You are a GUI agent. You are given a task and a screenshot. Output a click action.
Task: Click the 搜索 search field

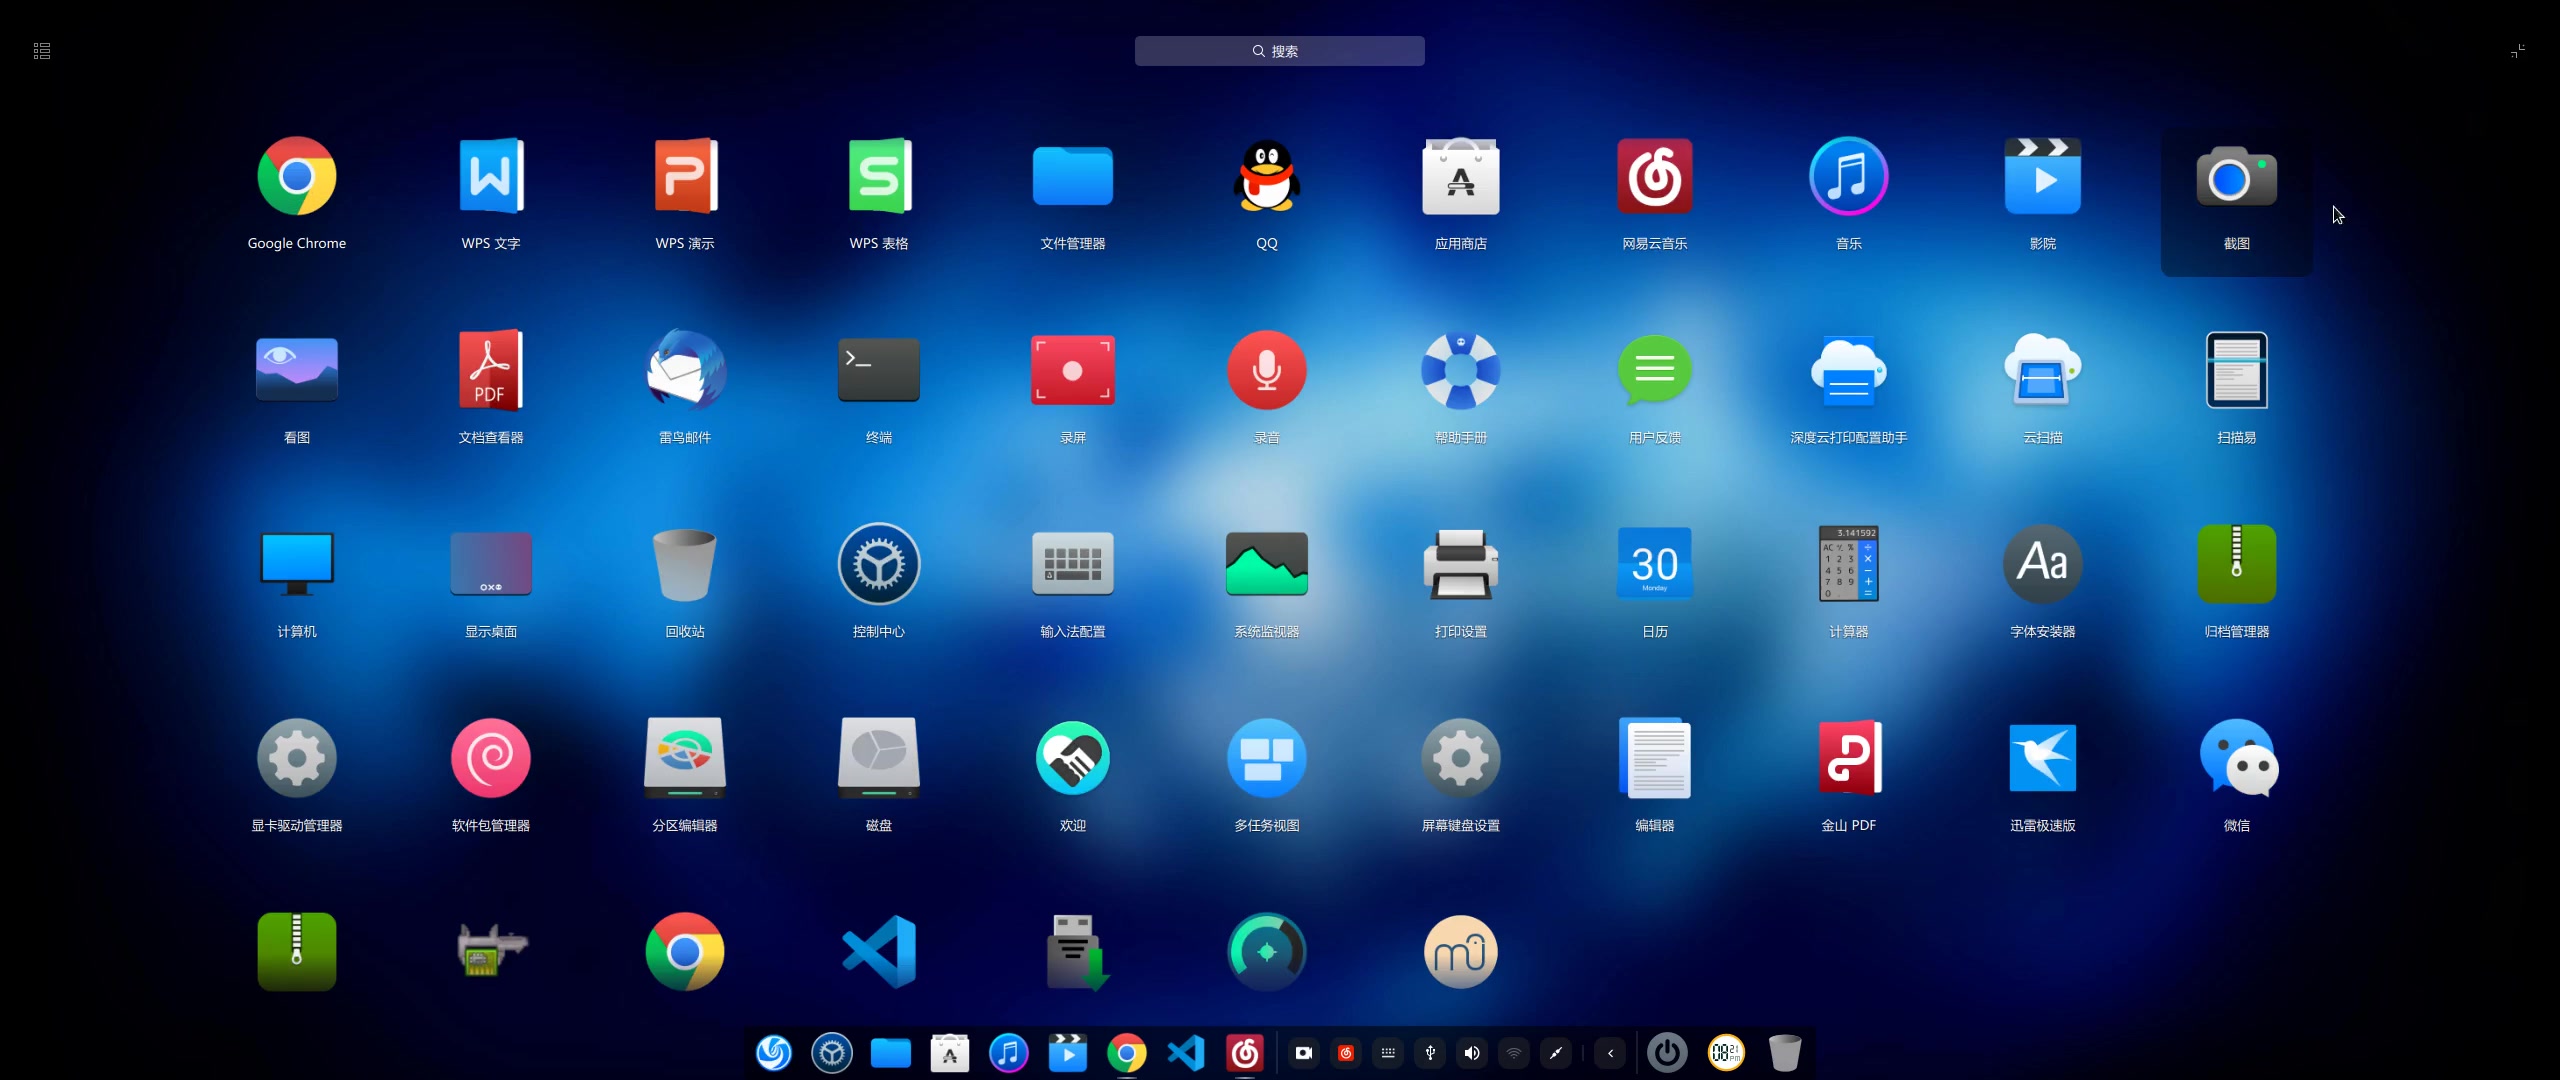(1279, 51)
